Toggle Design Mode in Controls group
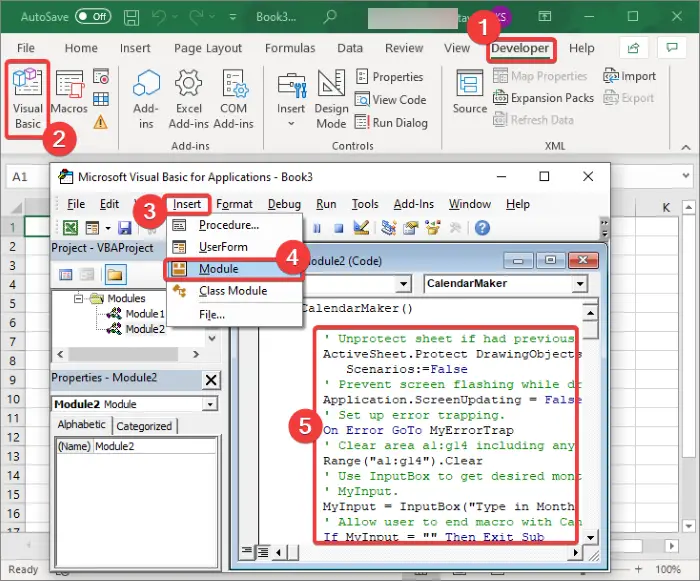This screenshot has width=700, height=581. (x=331, y=99)
